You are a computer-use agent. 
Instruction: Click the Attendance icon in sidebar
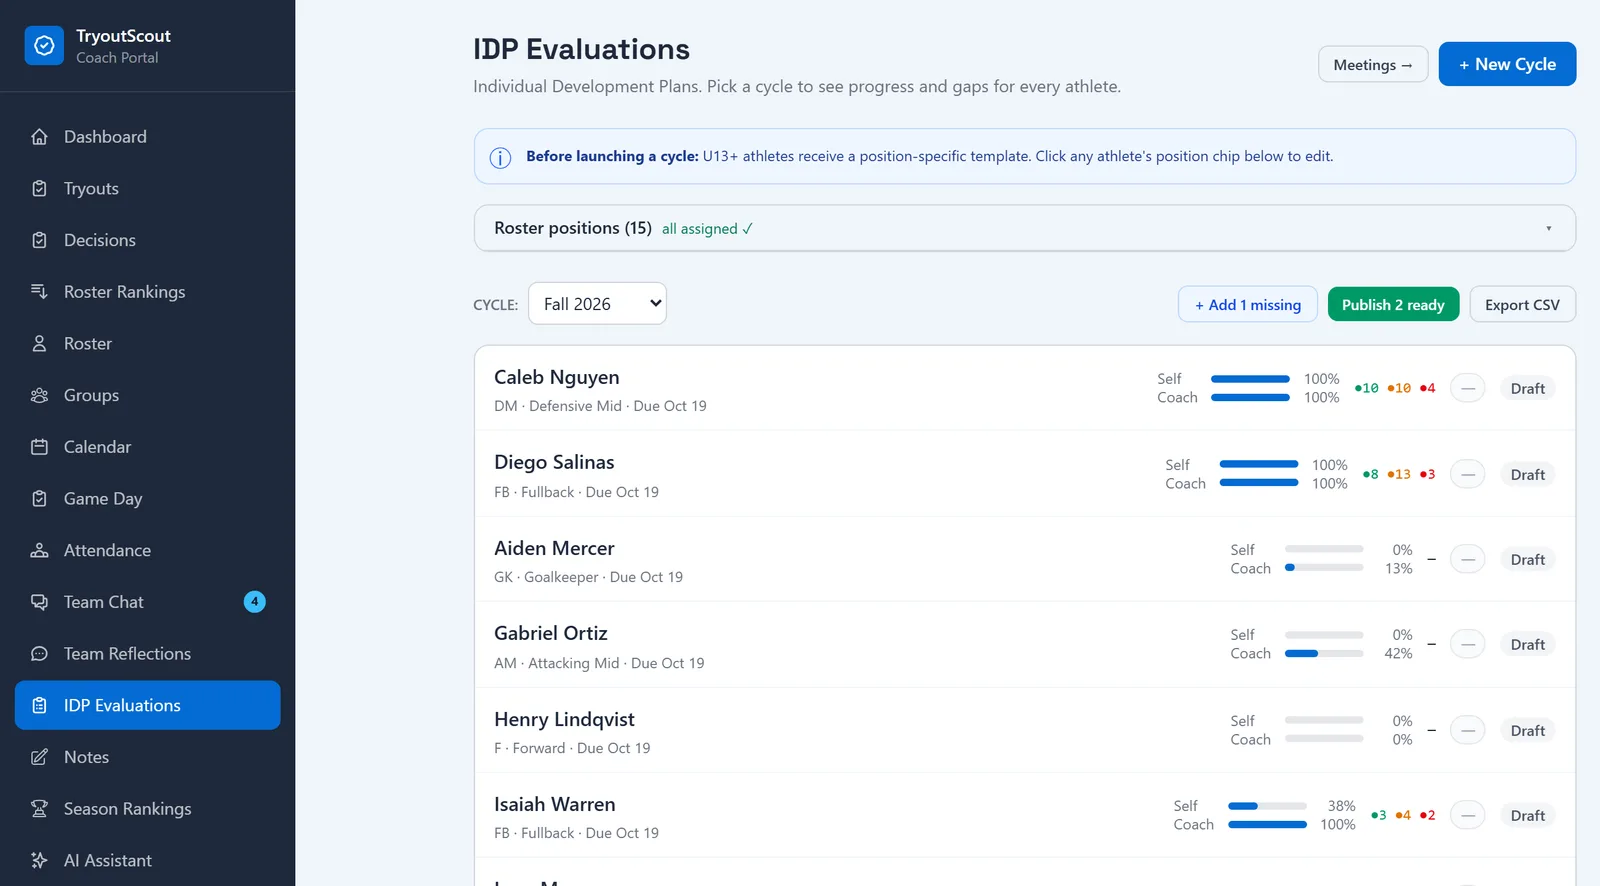coord(39,550)
